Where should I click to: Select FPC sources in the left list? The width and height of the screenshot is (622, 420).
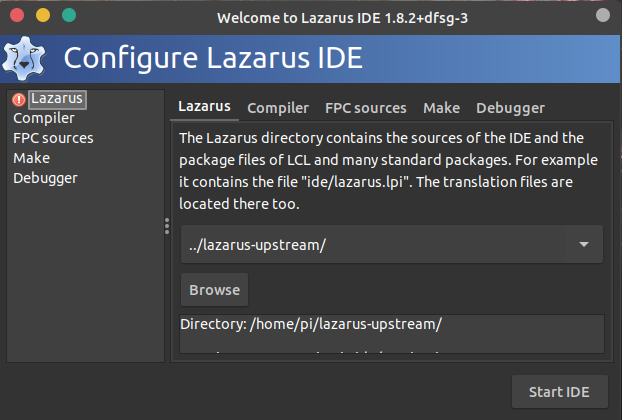point(53,138)
